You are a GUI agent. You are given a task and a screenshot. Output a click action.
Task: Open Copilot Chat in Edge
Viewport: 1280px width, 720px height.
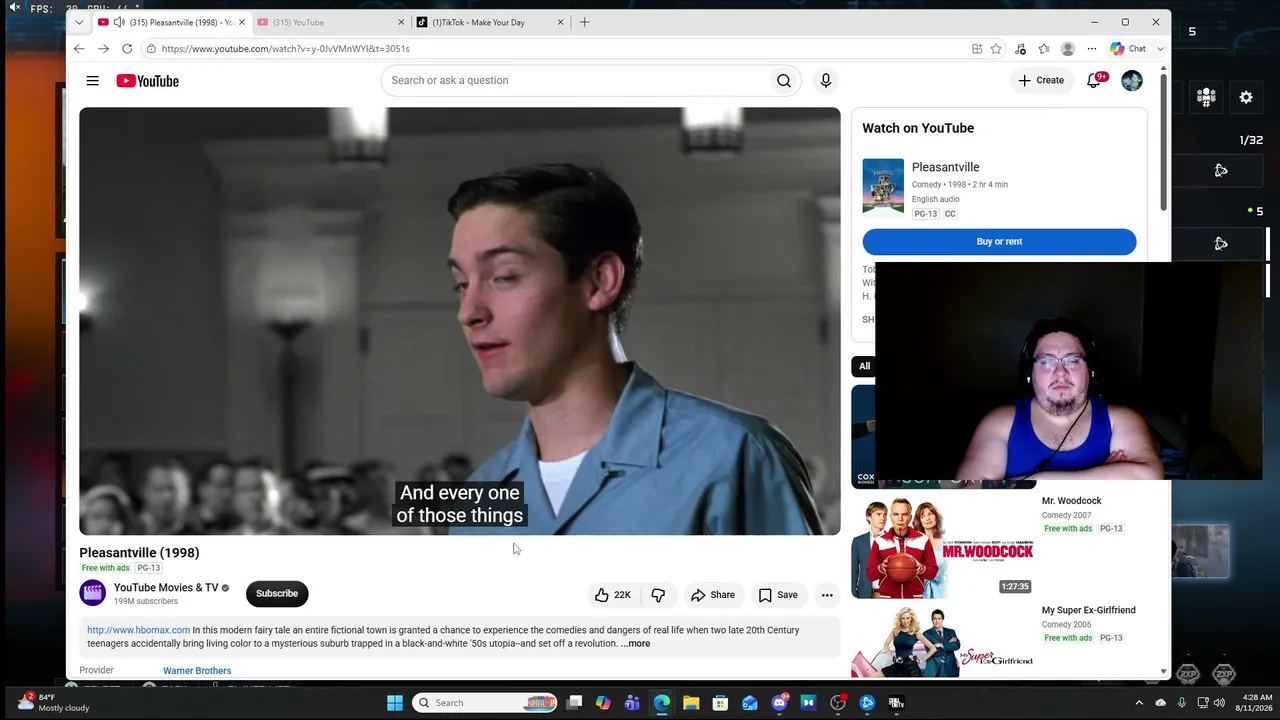tap(1128, 49)
